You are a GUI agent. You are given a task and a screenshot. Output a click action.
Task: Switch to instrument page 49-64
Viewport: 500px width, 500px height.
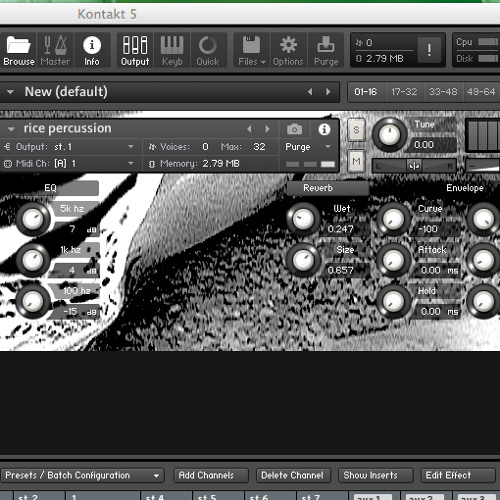click(x=481, y=92)
